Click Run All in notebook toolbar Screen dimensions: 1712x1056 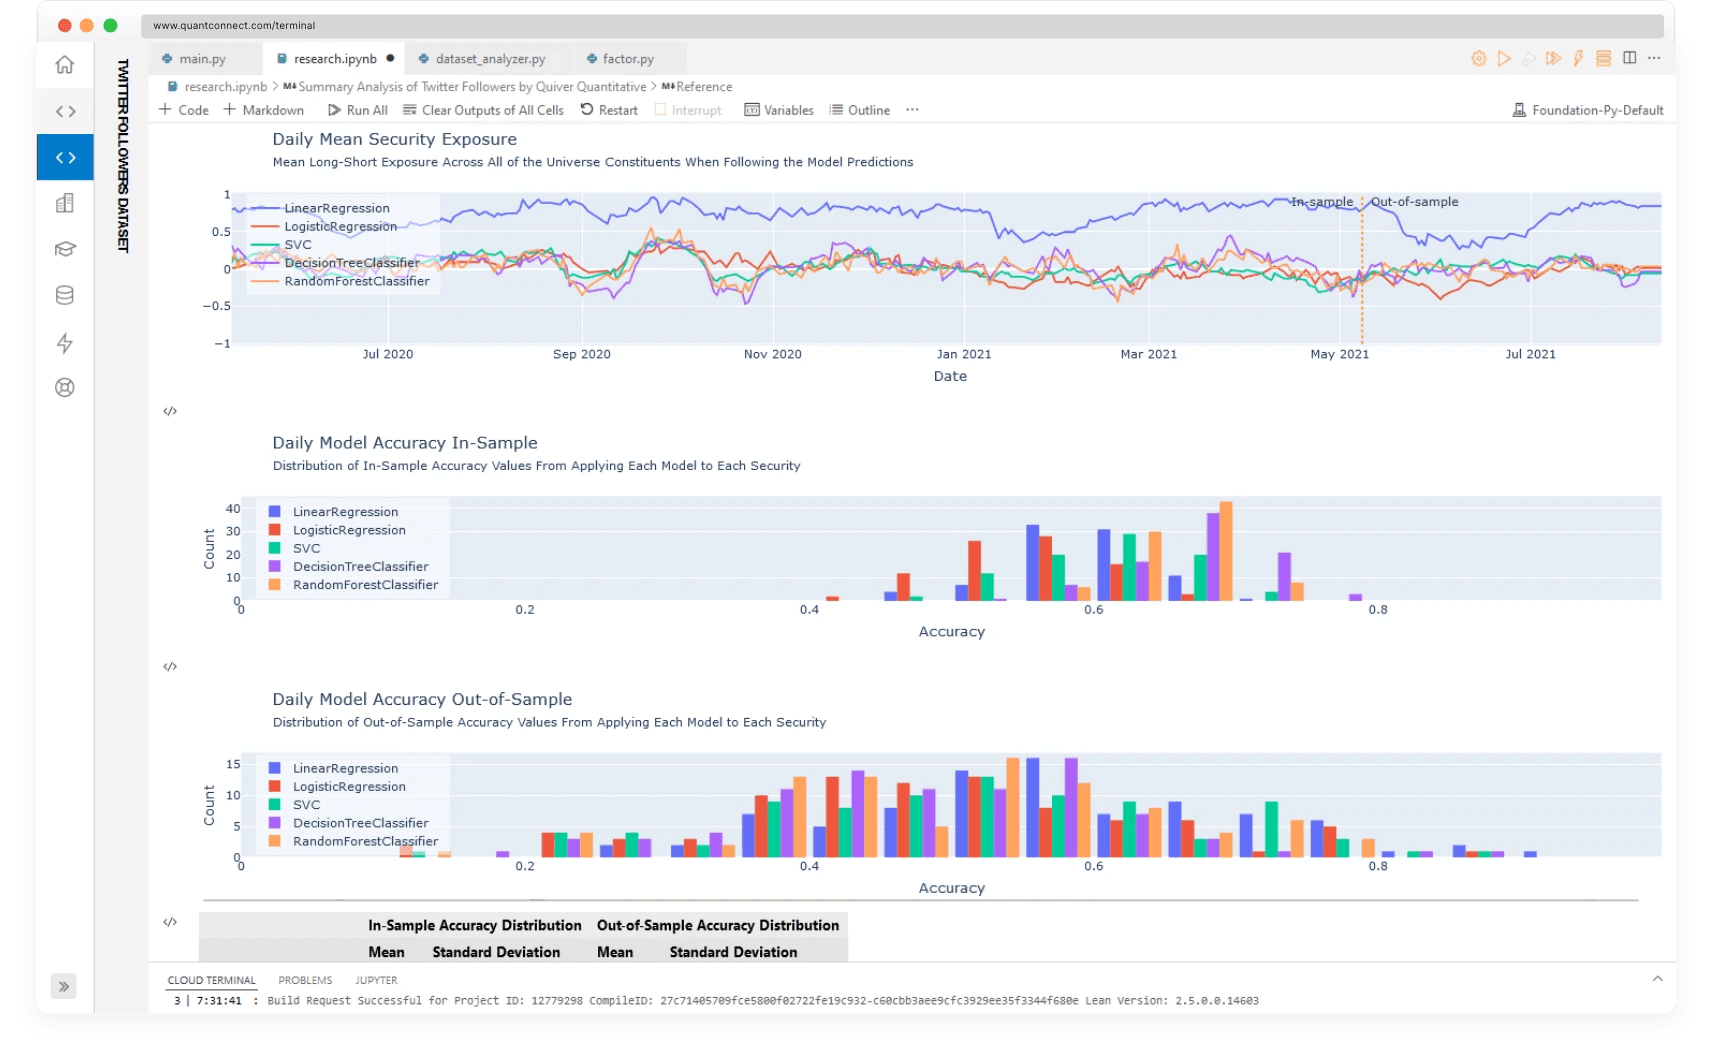coord(358,110)
